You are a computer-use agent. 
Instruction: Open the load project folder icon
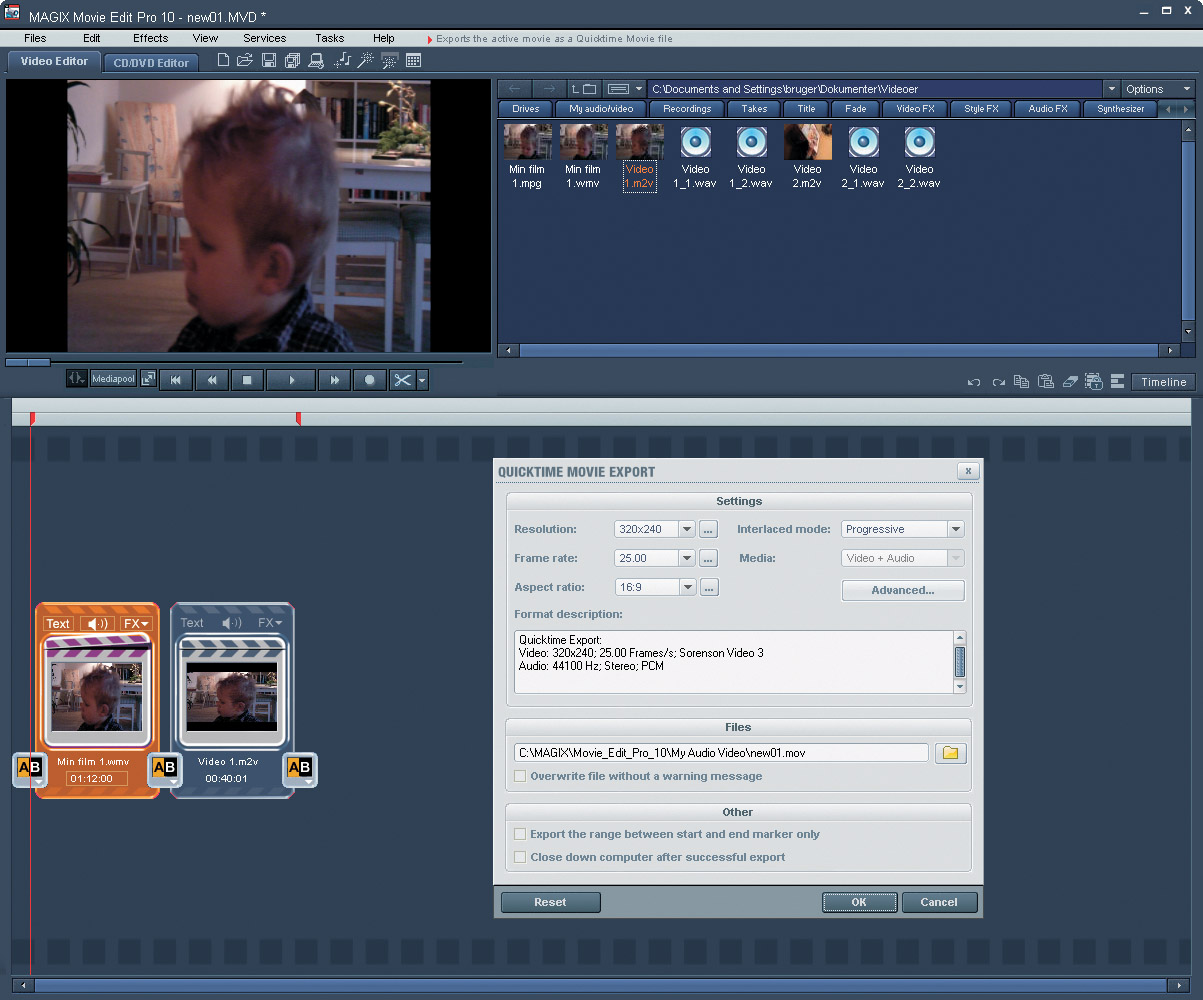(245, 61)
